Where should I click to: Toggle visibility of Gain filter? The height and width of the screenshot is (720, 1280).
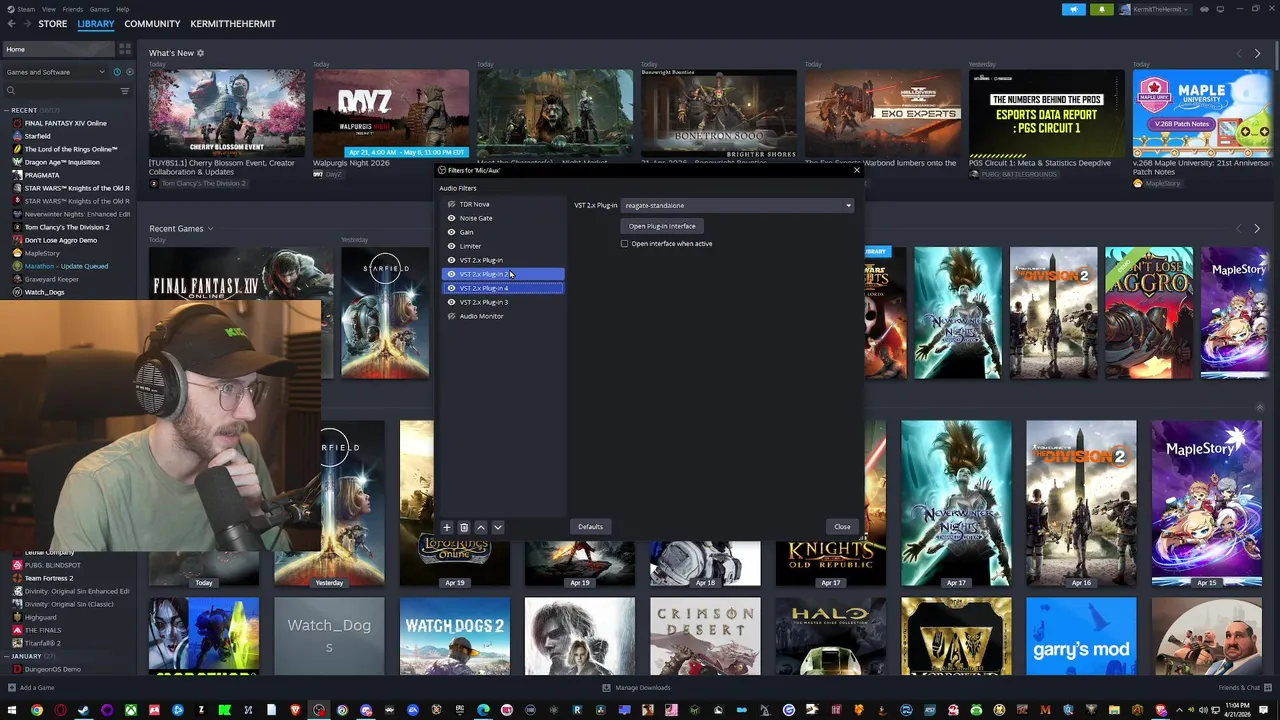click(x=451, y=232)
